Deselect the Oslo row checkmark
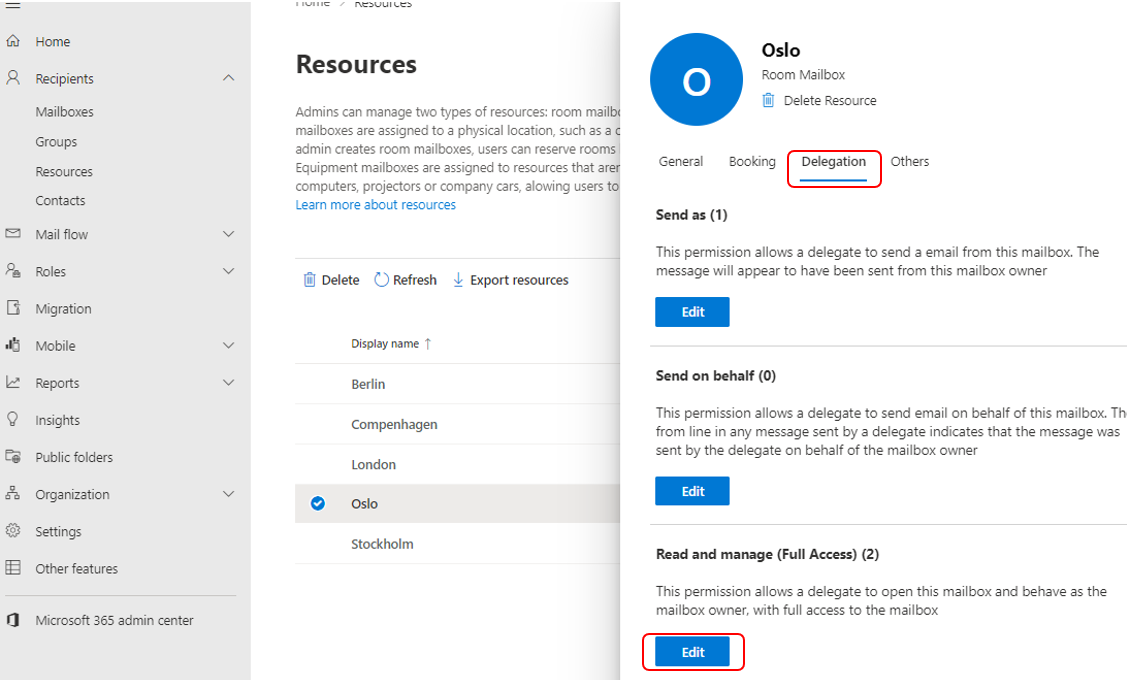Image resolution: width=1127 pixels, height=680 pixels. tap(317, 503)
